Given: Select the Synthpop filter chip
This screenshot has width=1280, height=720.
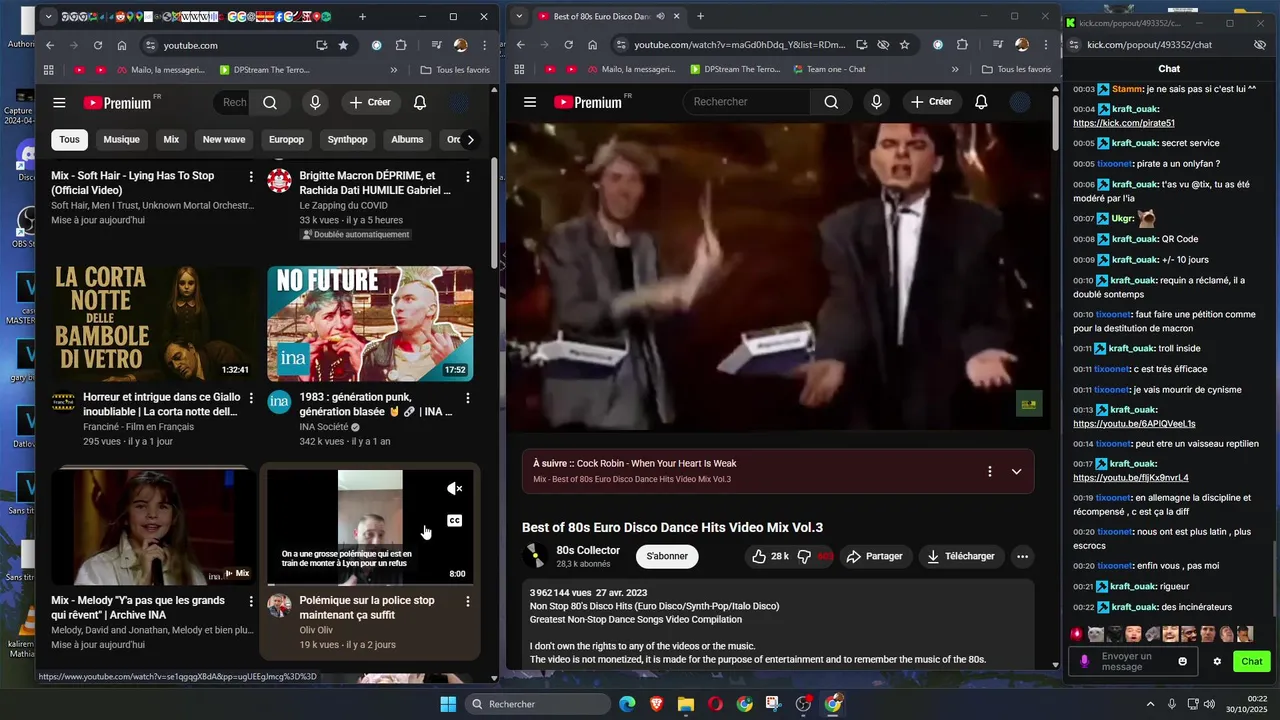Looking at the screenshot, I should 348,140.
